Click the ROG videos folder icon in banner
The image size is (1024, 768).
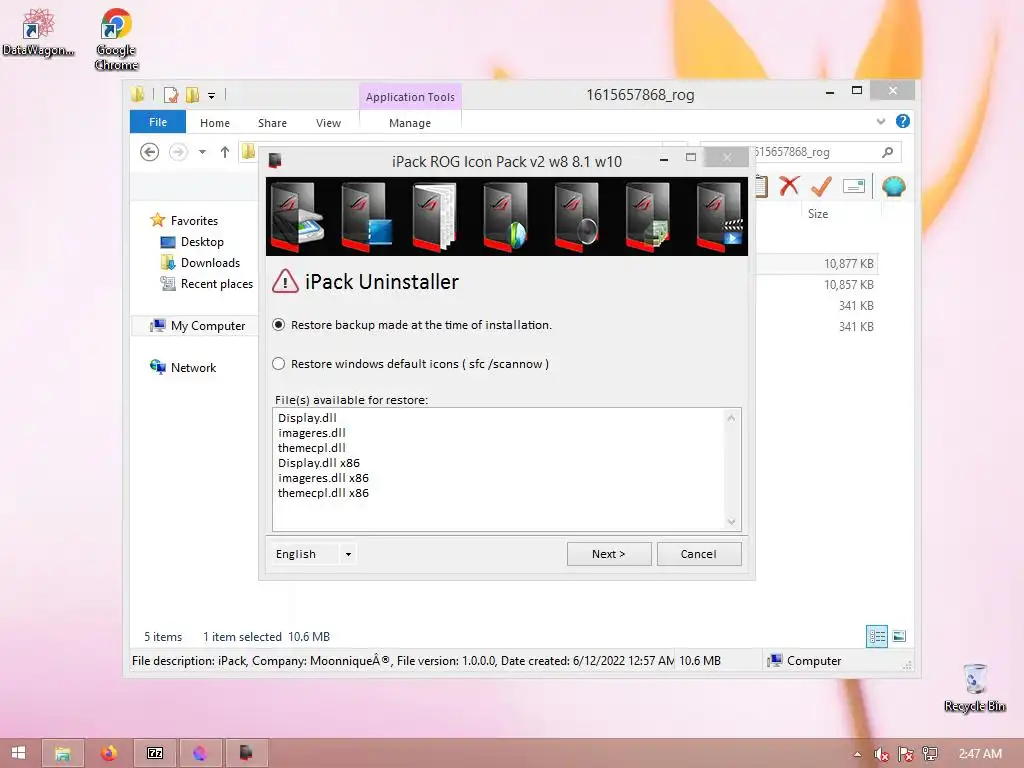pos(719,216)
